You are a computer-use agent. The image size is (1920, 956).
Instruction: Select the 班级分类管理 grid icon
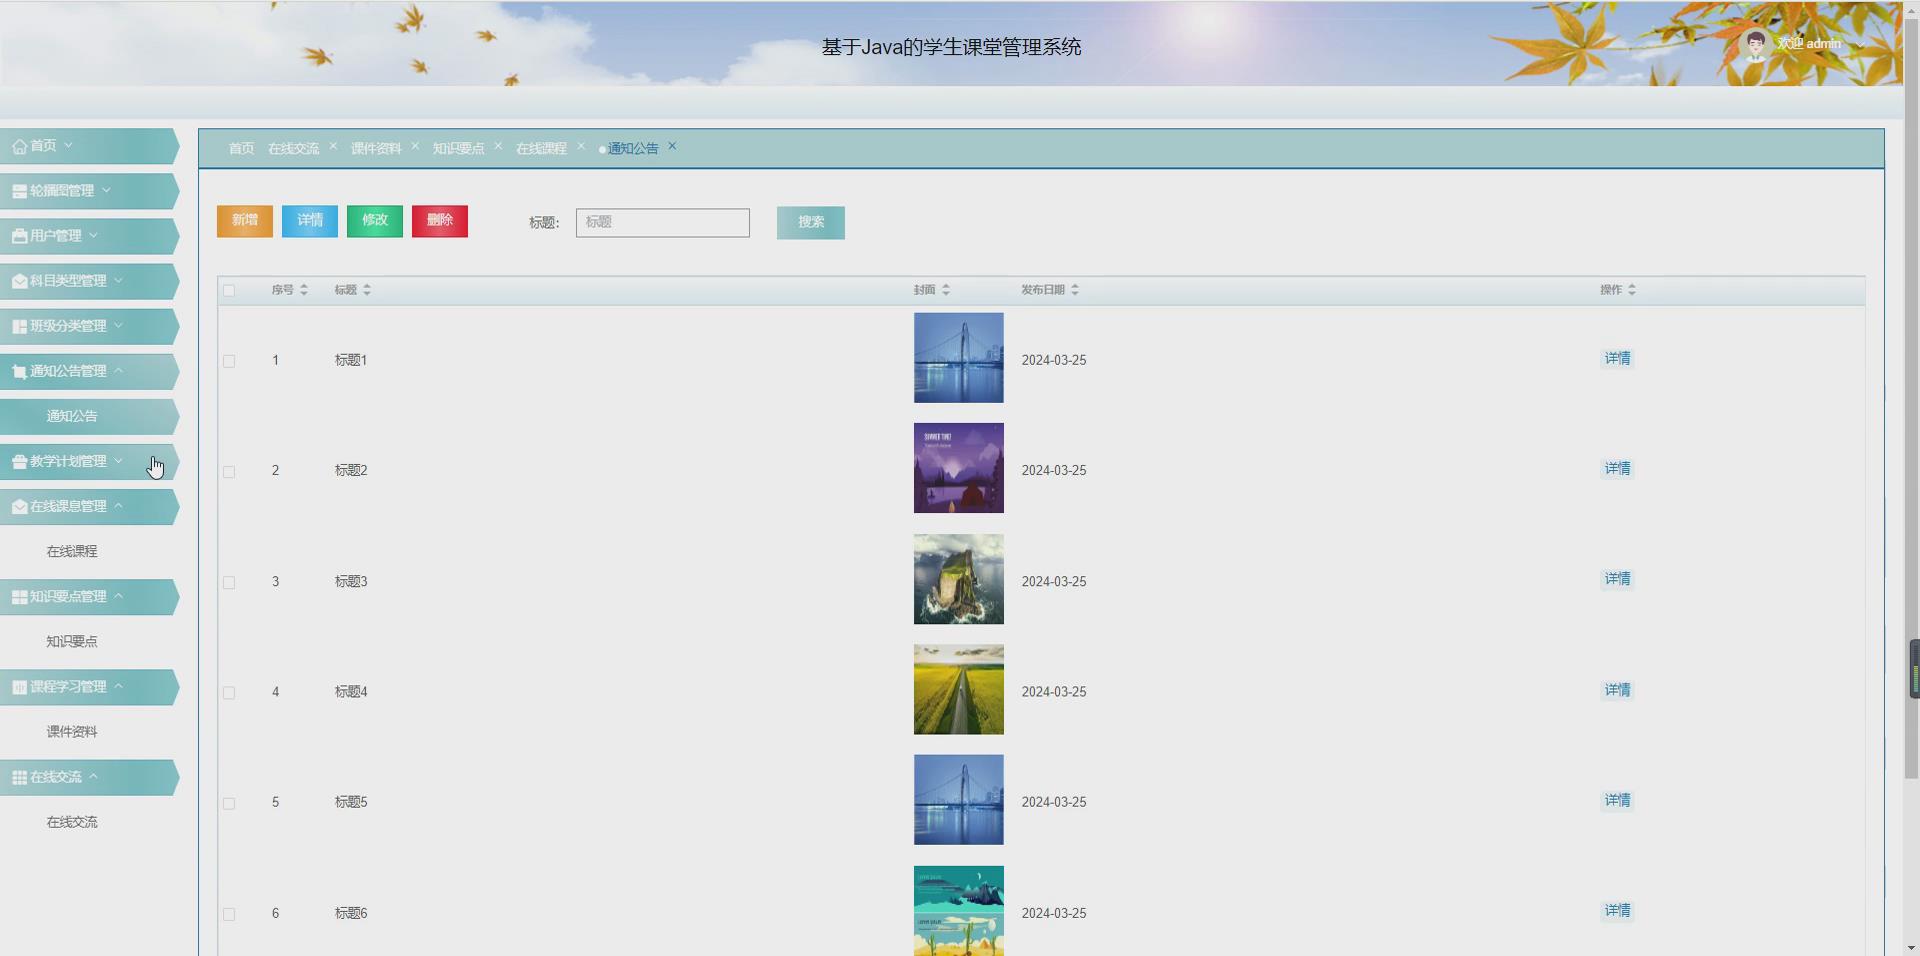[18, 326]
